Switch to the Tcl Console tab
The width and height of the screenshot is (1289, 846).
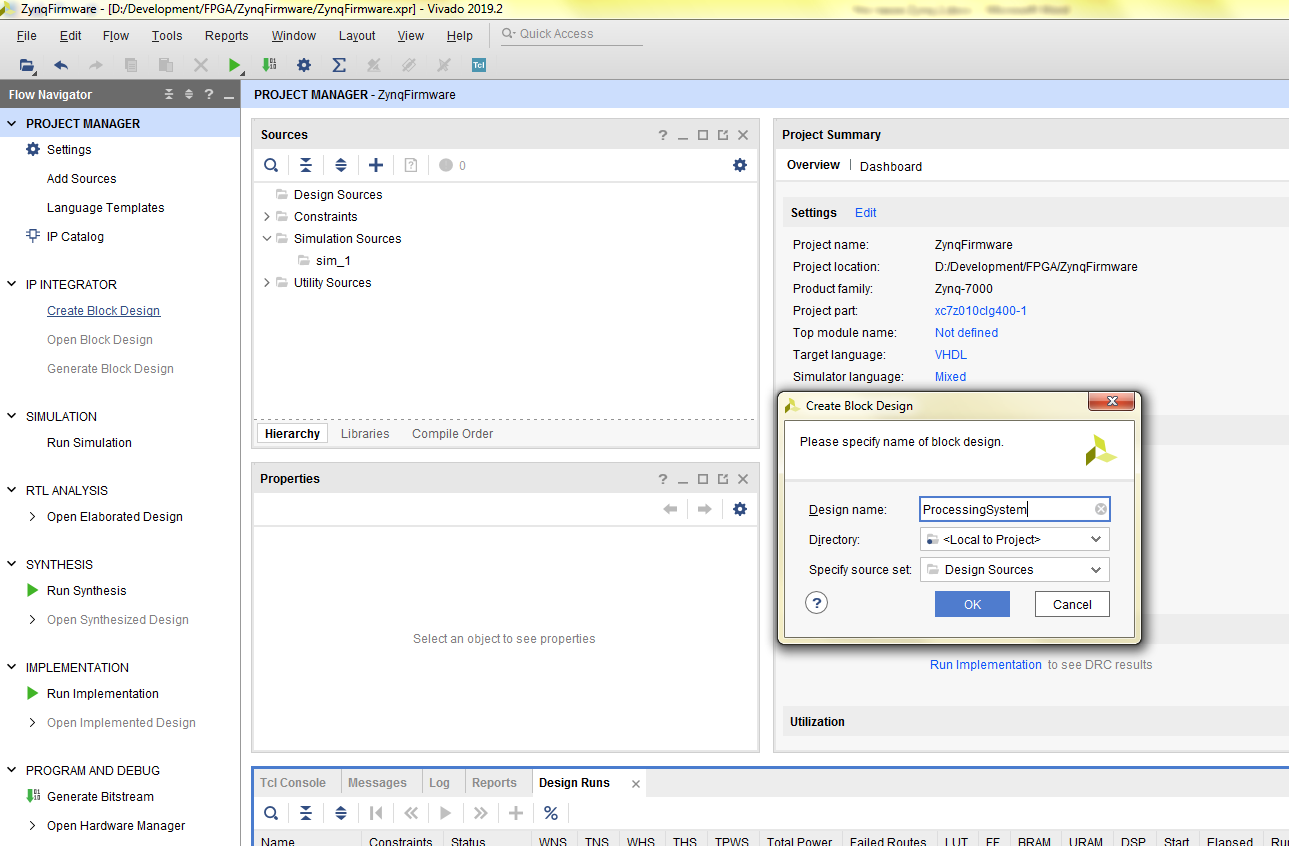click(x=293, y=783)
